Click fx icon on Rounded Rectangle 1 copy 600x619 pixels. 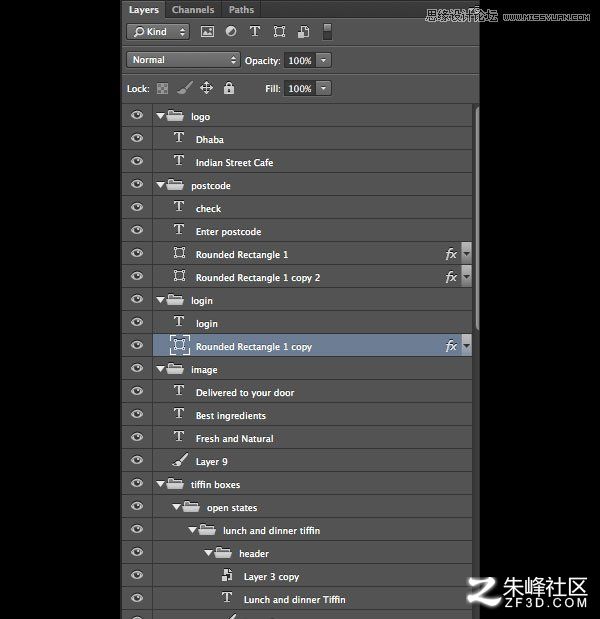pos(451,346)
